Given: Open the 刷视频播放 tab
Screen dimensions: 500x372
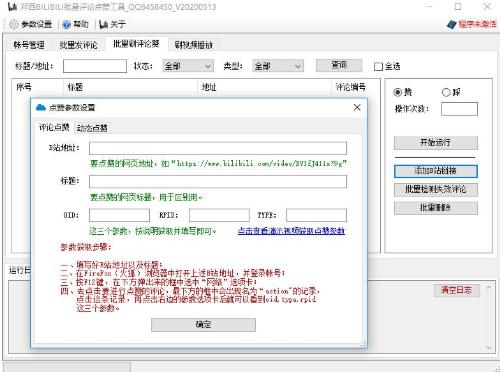Looking at the screenshot, I should 194,45.
